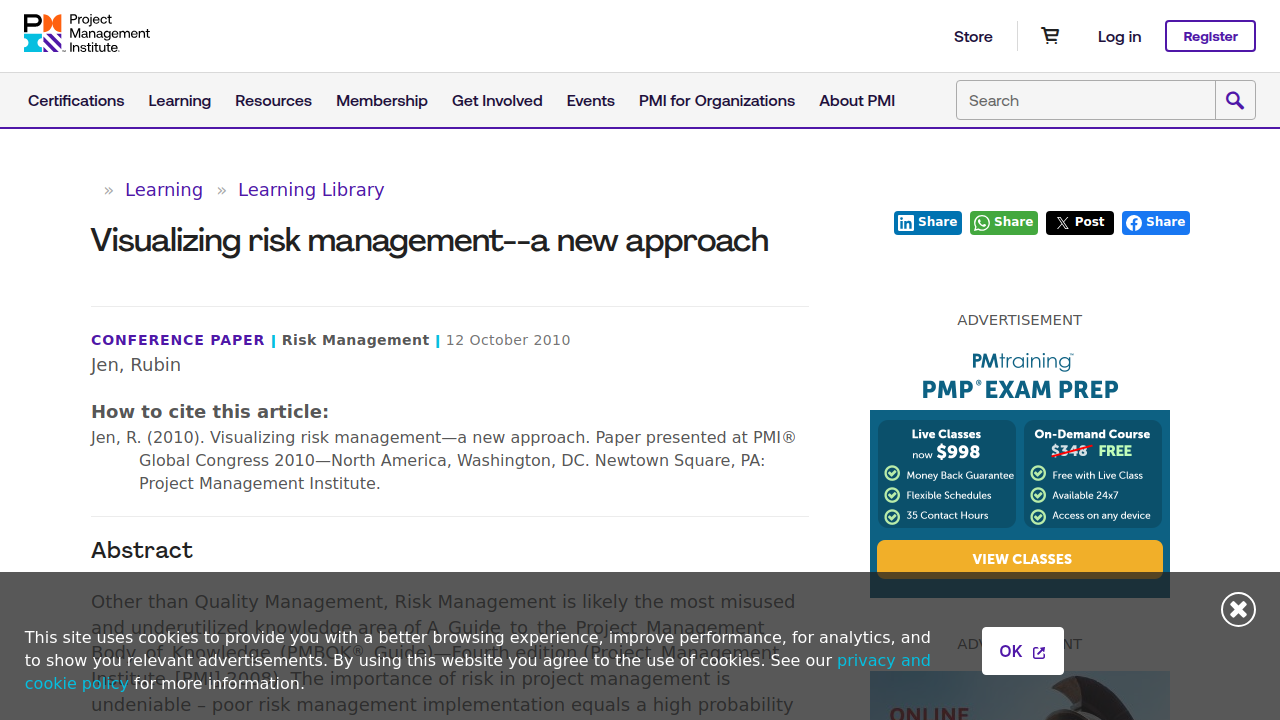
Task: Click the Abstract heading
Action: (x=142, y=551)
